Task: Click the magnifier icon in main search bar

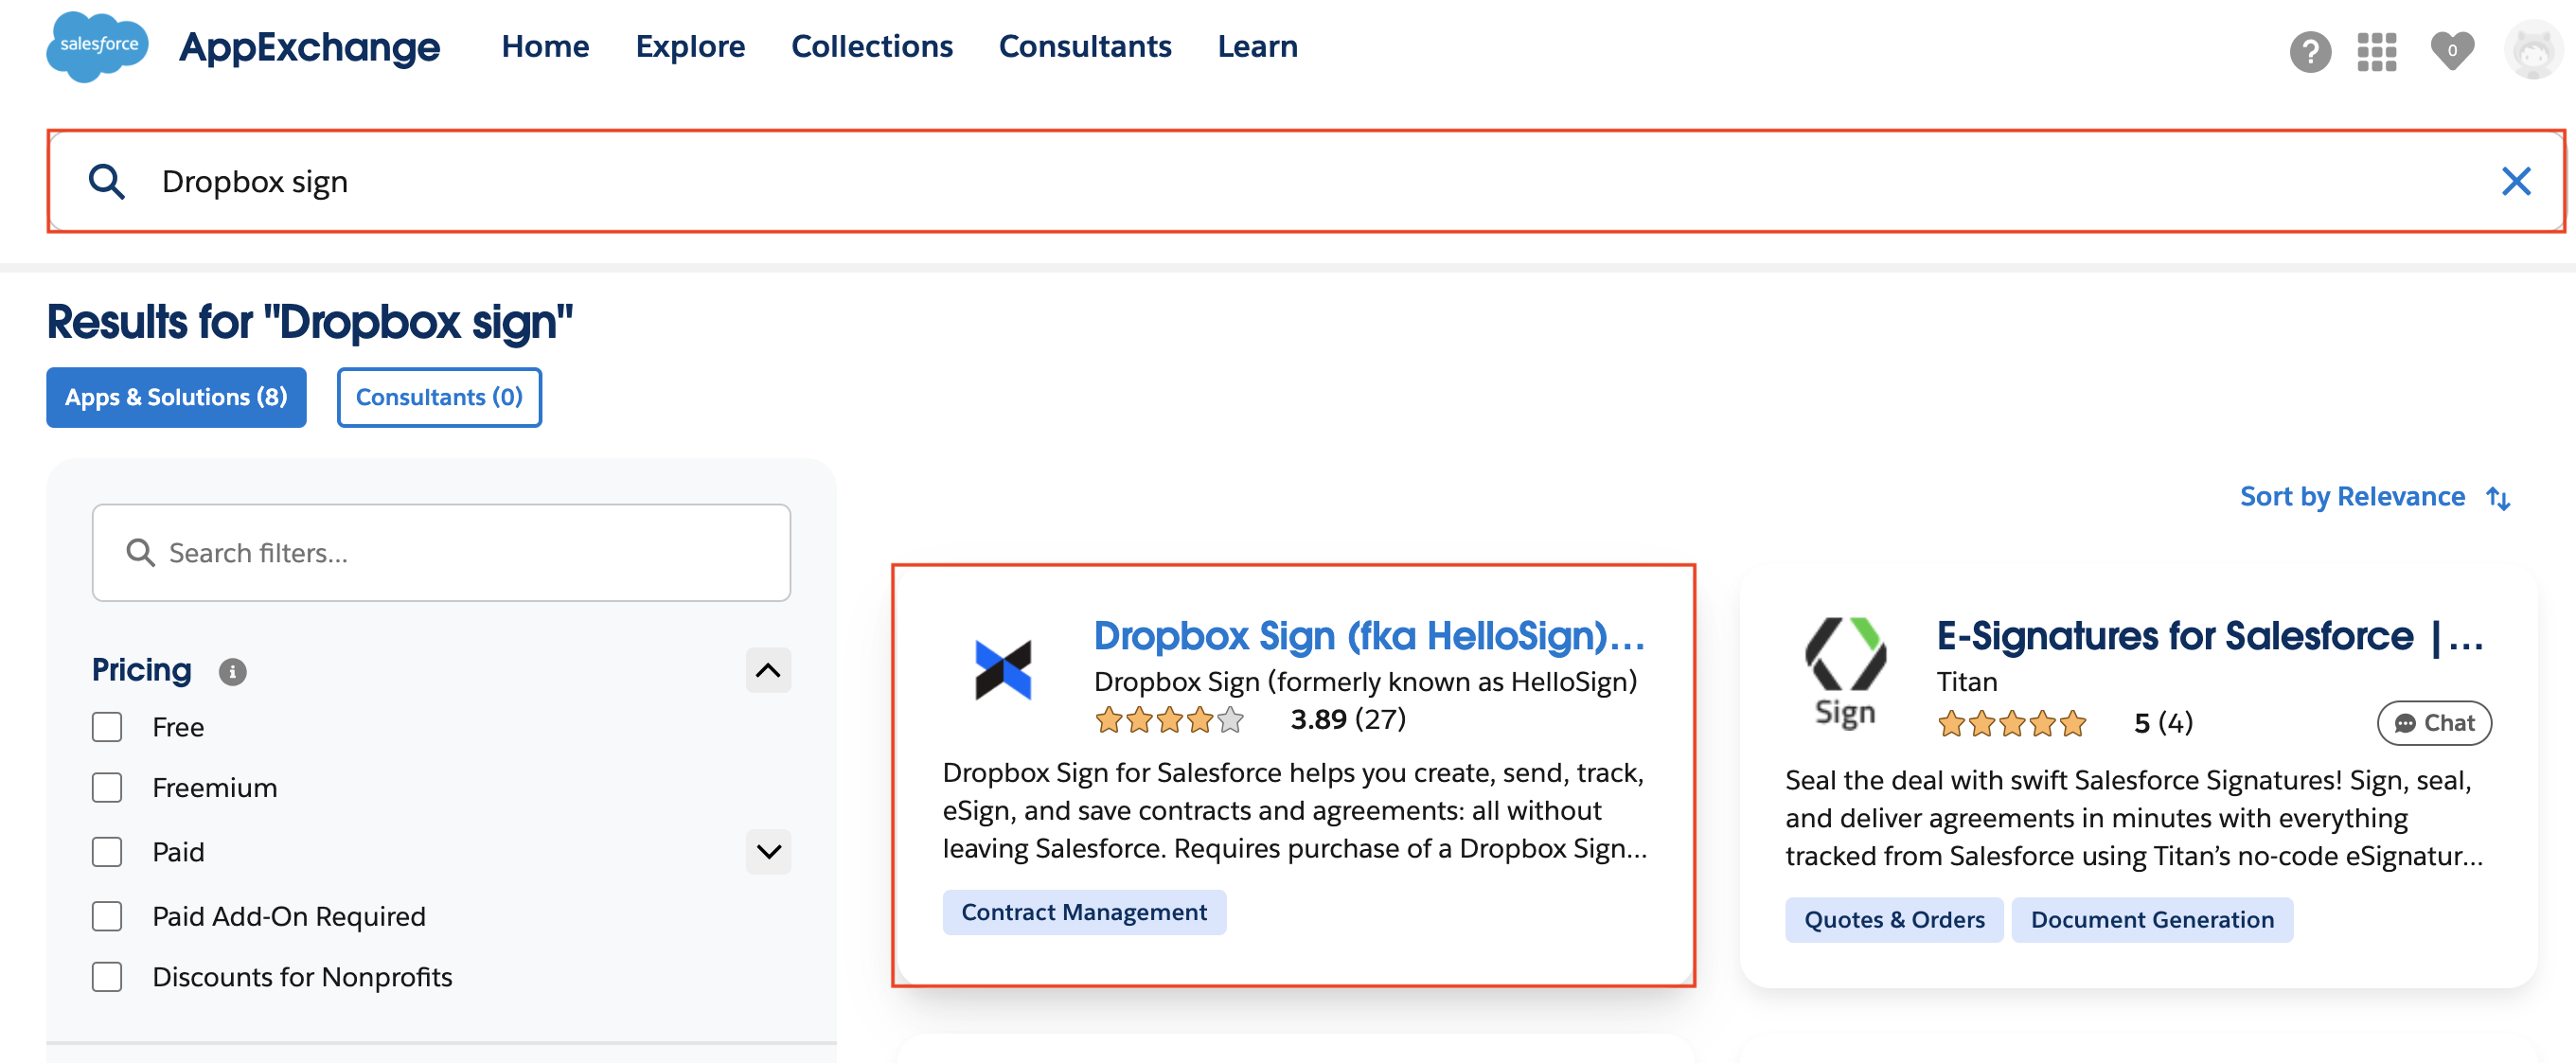Action: 106,182
